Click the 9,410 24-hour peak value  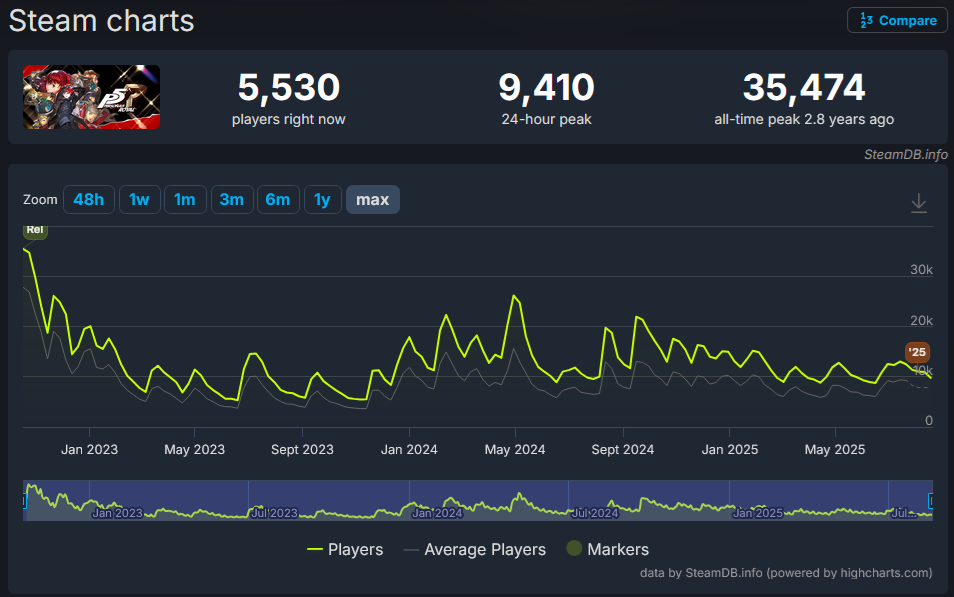coord(546,87)
